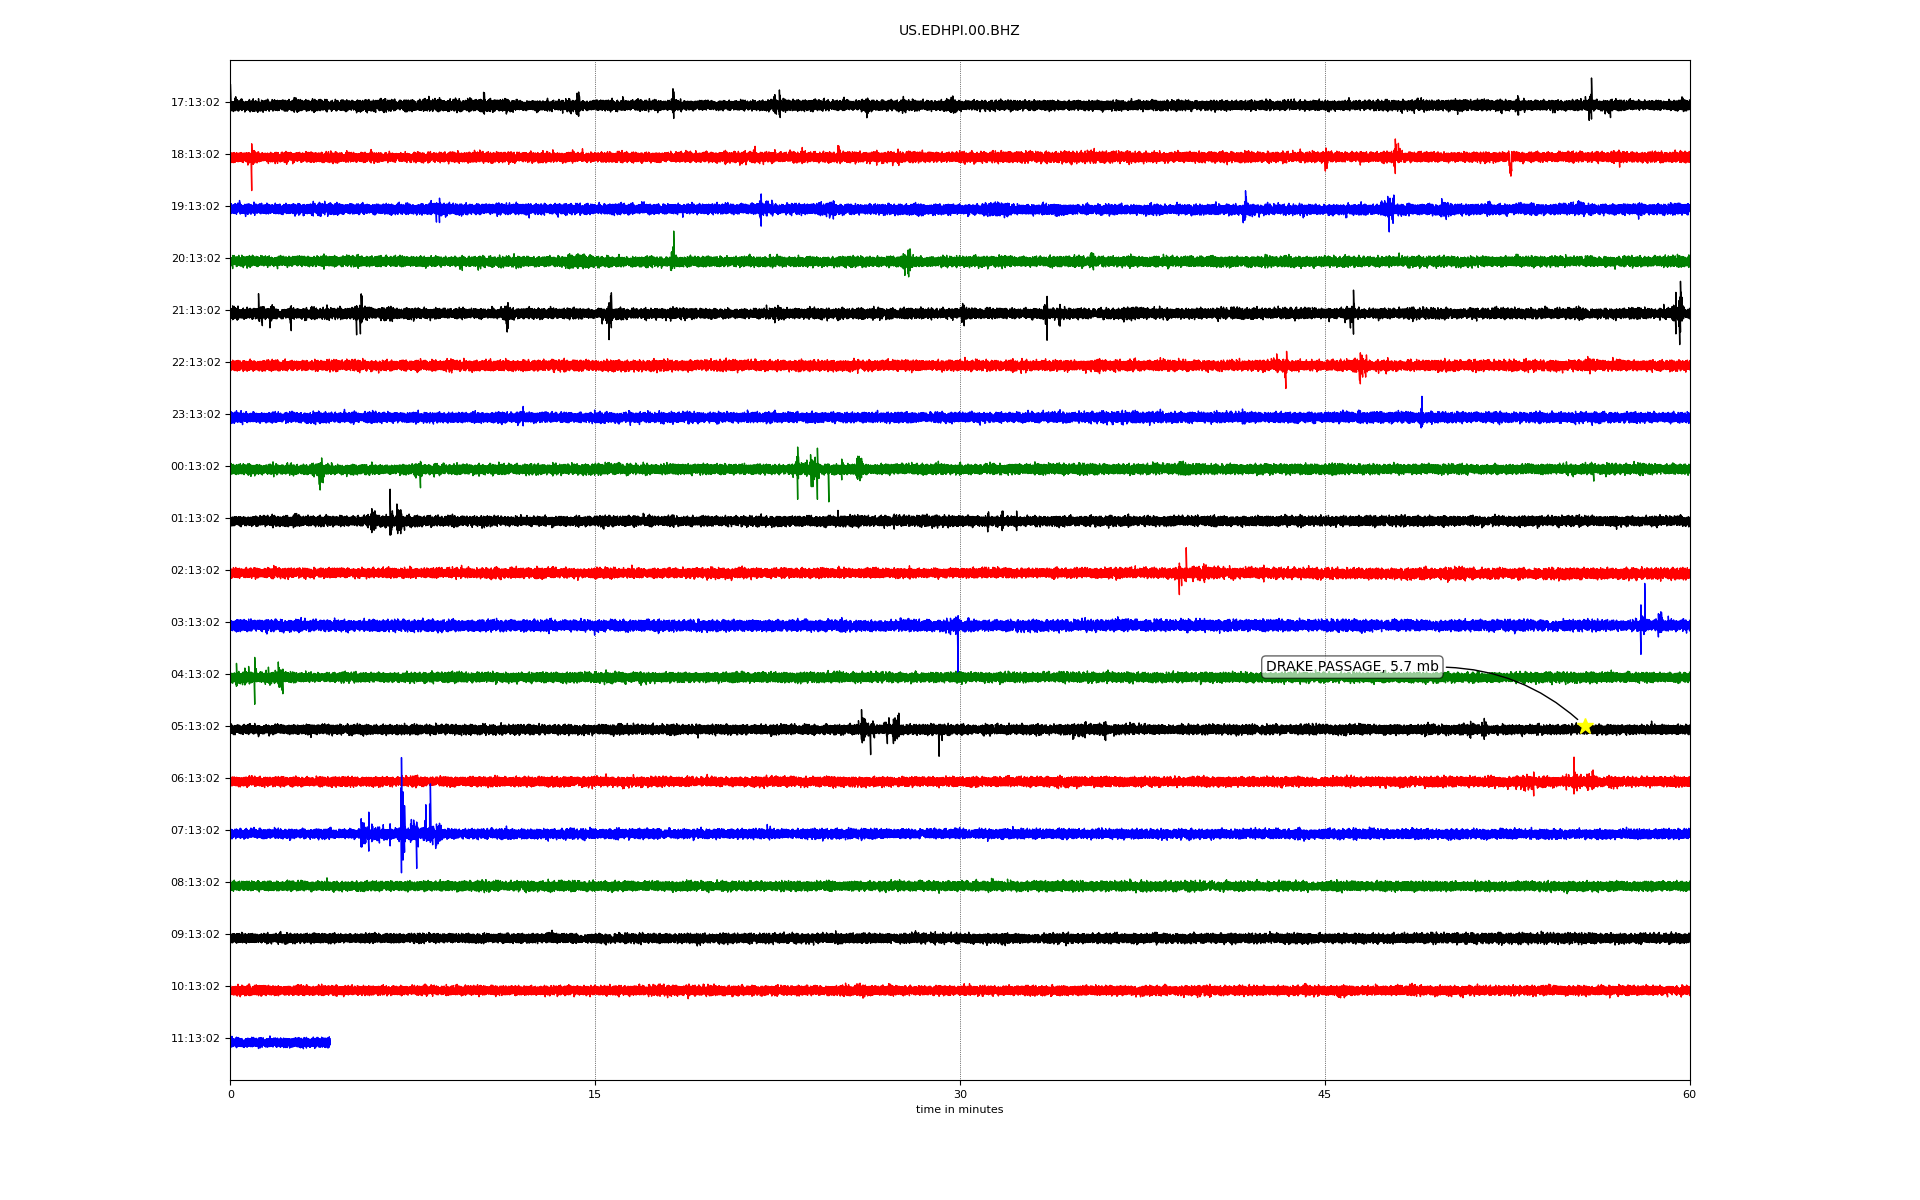1920x1200 pixels.
Task: Select the 09:13:02 time label
Action: (195, 934)
